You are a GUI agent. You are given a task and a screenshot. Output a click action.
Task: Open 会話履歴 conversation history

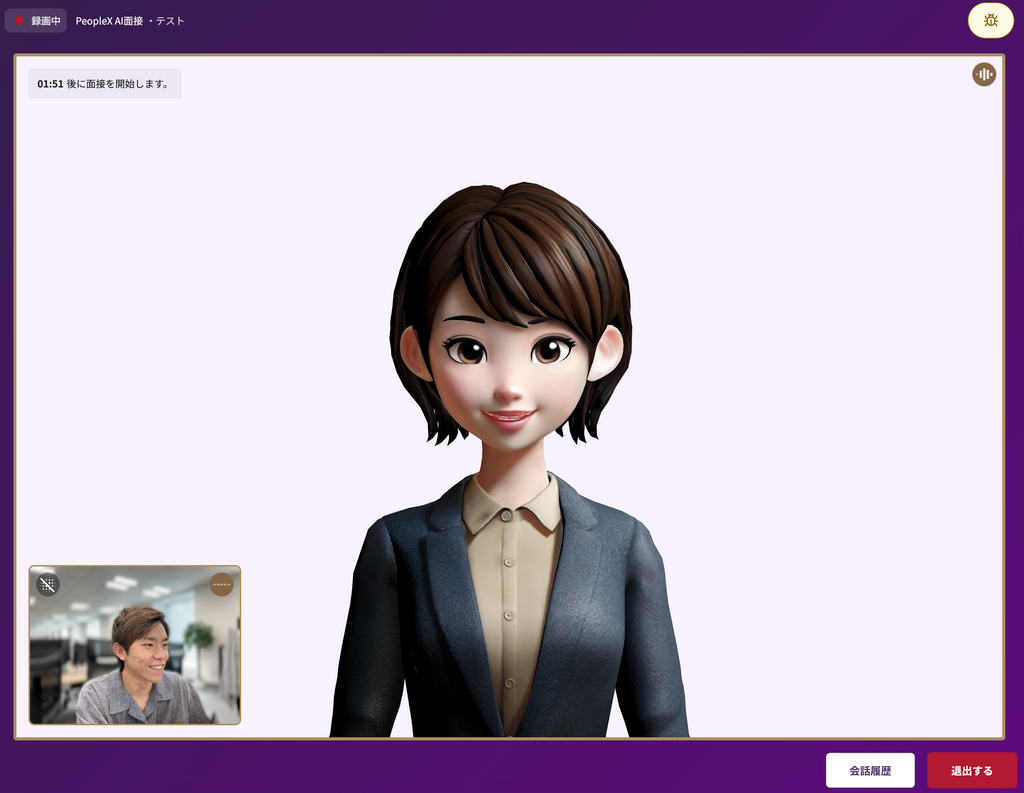(x=869, y=770)
